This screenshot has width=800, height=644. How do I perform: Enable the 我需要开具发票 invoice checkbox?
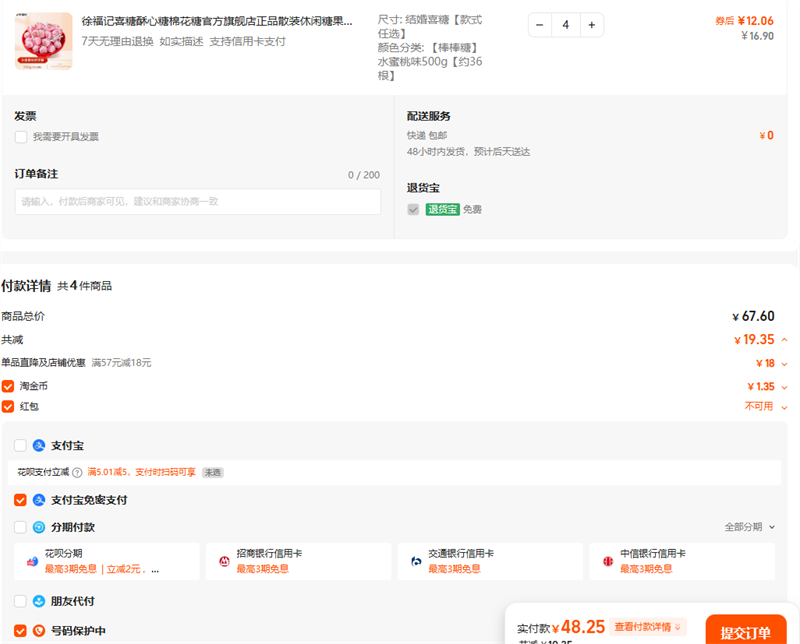tap(21, 137)
